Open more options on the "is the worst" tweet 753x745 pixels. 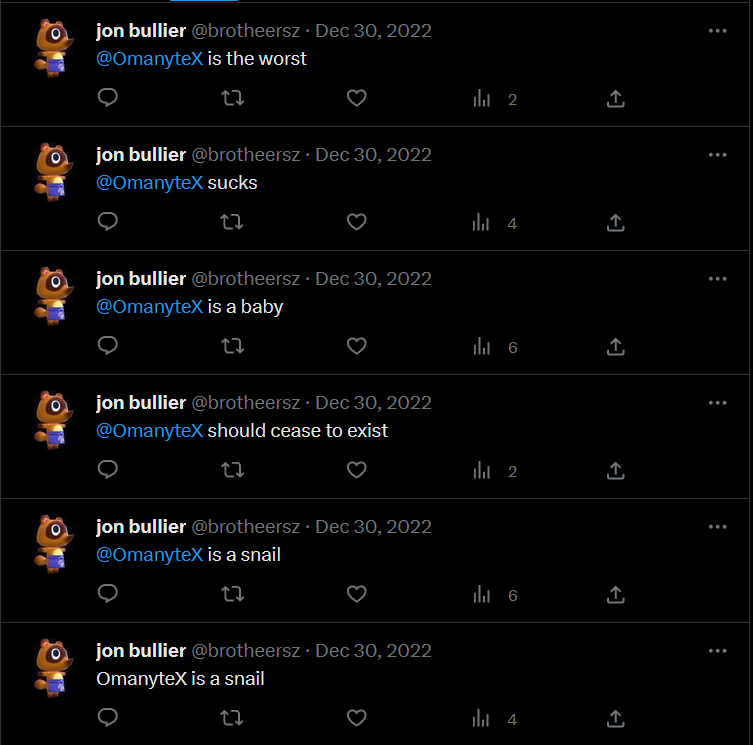[717, 31]
